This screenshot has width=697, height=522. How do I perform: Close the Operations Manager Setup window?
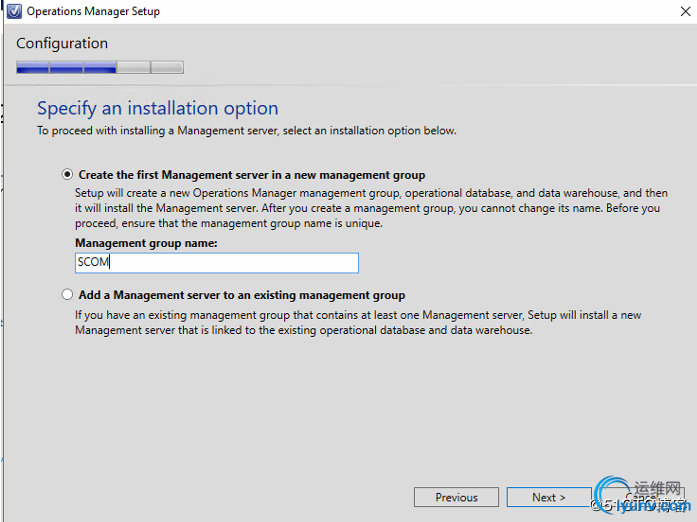pyautogui.click(x=685, y=11)
